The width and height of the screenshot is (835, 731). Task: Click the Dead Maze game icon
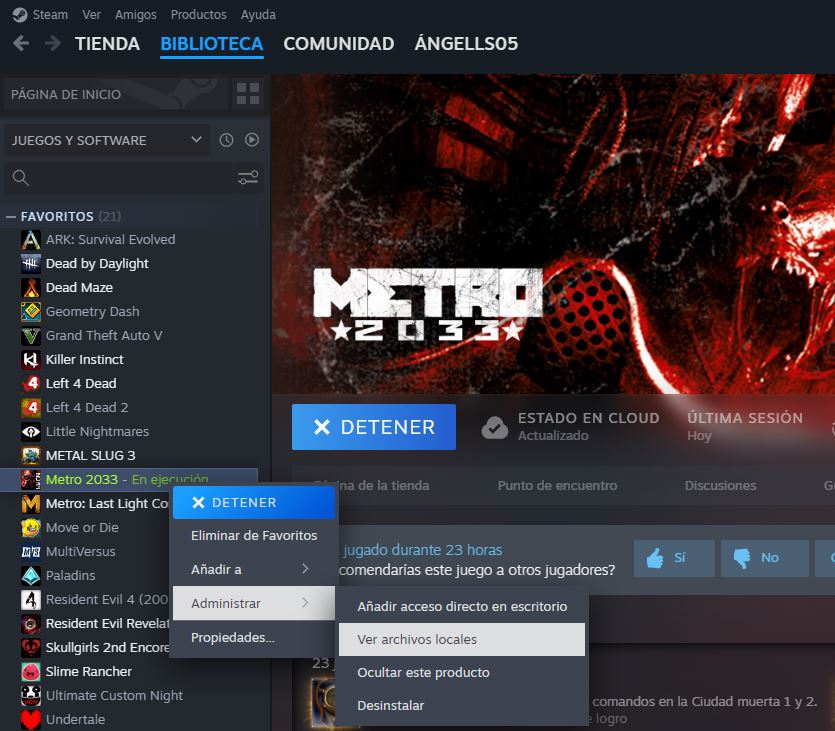(31, 288)
